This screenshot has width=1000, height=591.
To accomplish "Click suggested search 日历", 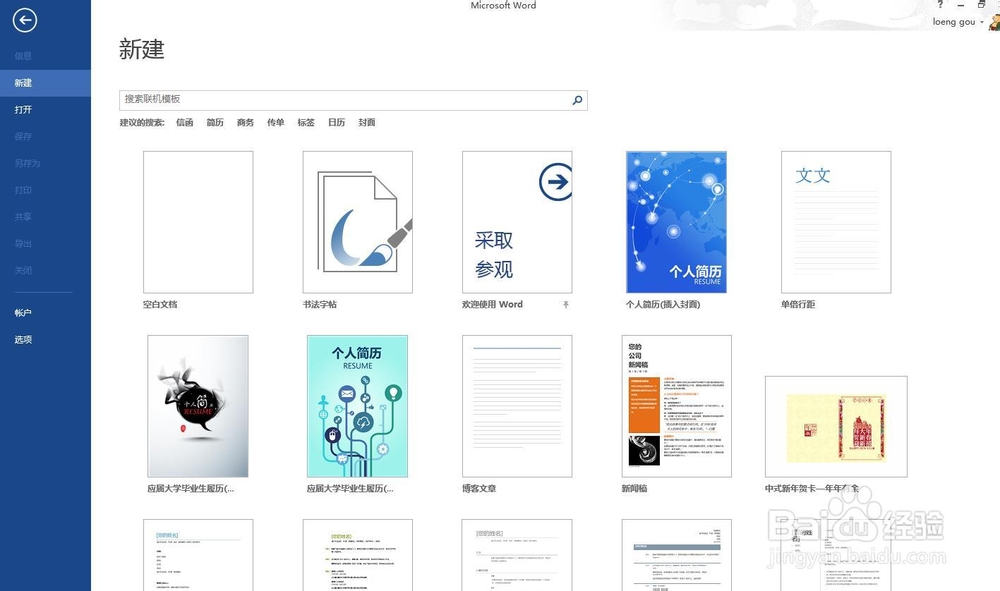I will (x=336, y=122).
